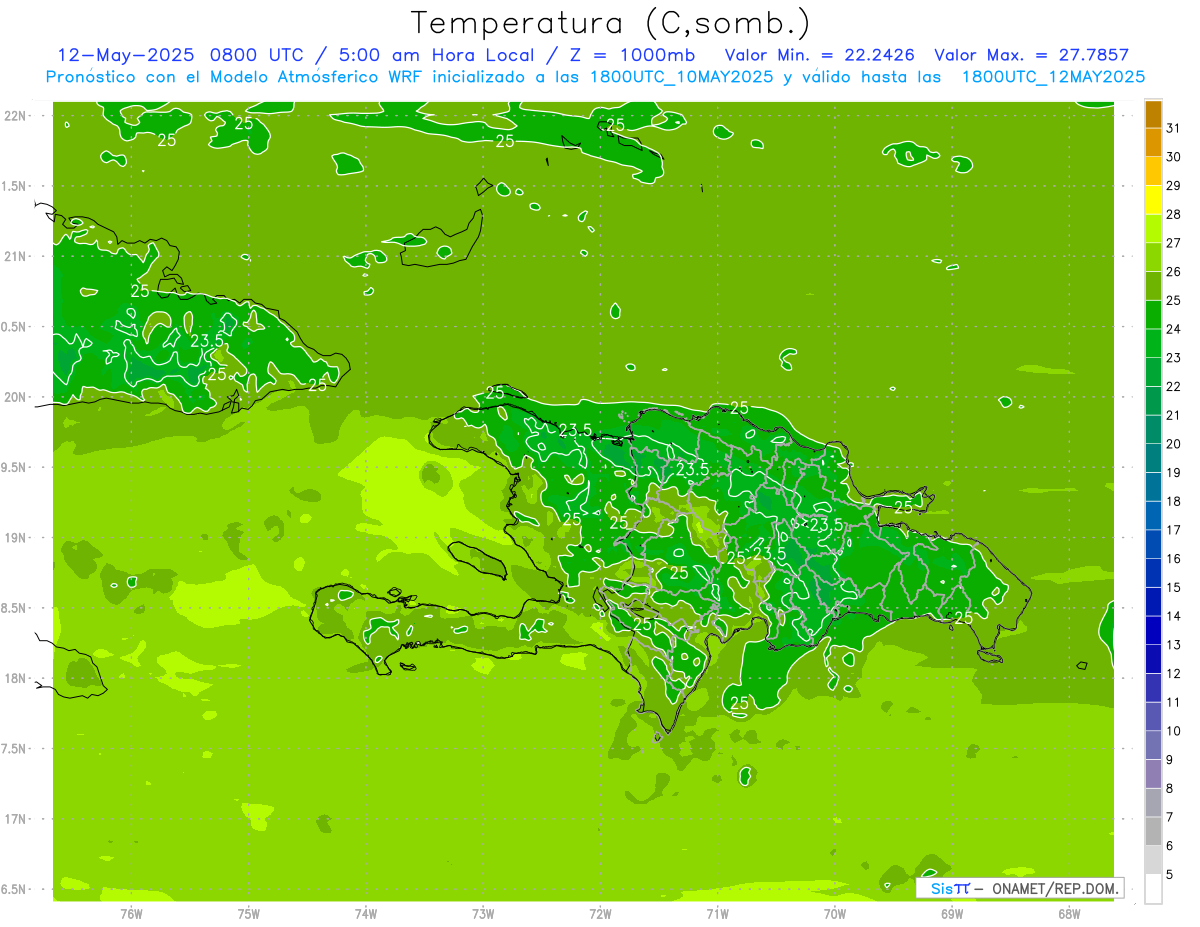Click the colorbar label '26'
Screen dimensions: 1200x927
pyautogui.click(x=1174, y=272)
